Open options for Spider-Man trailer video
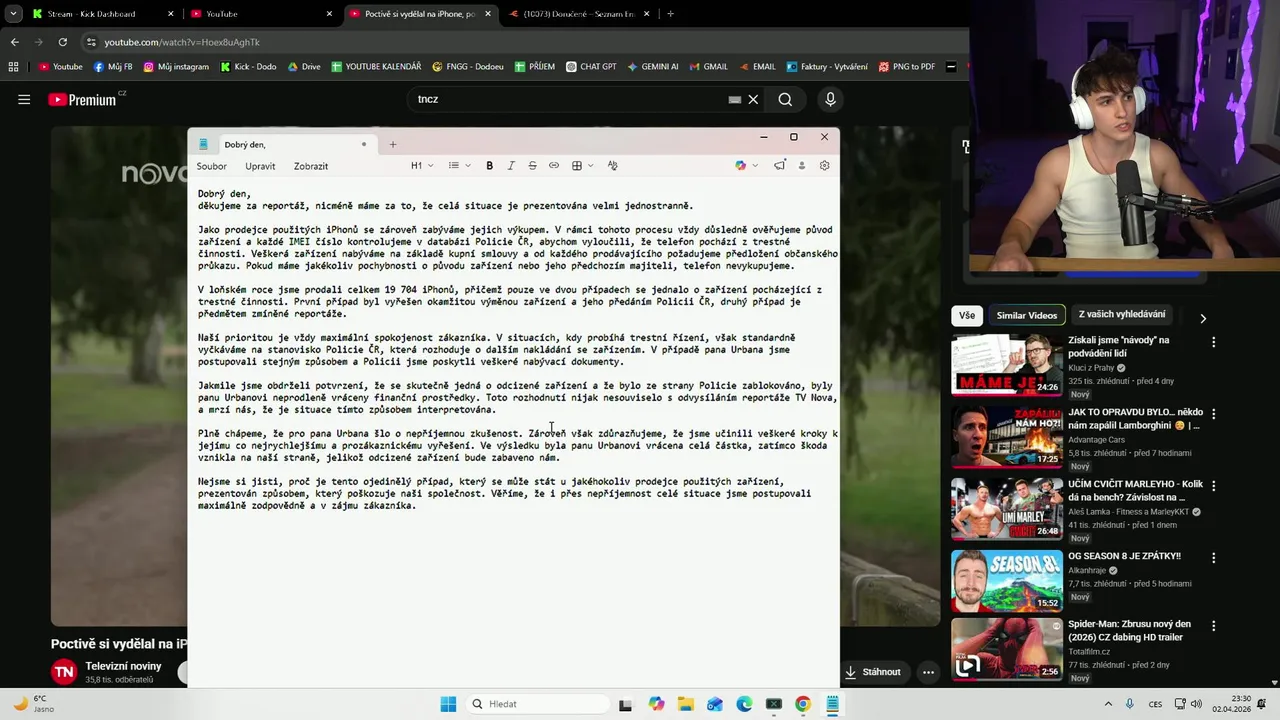 pos(1214,626)
